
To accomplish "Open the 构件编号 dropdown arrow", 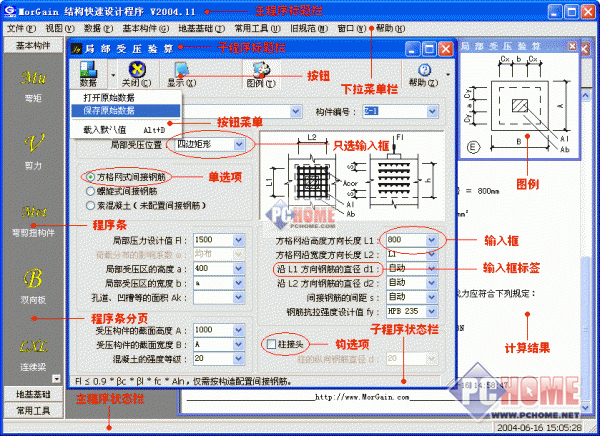I will click(x=432, y=111).
